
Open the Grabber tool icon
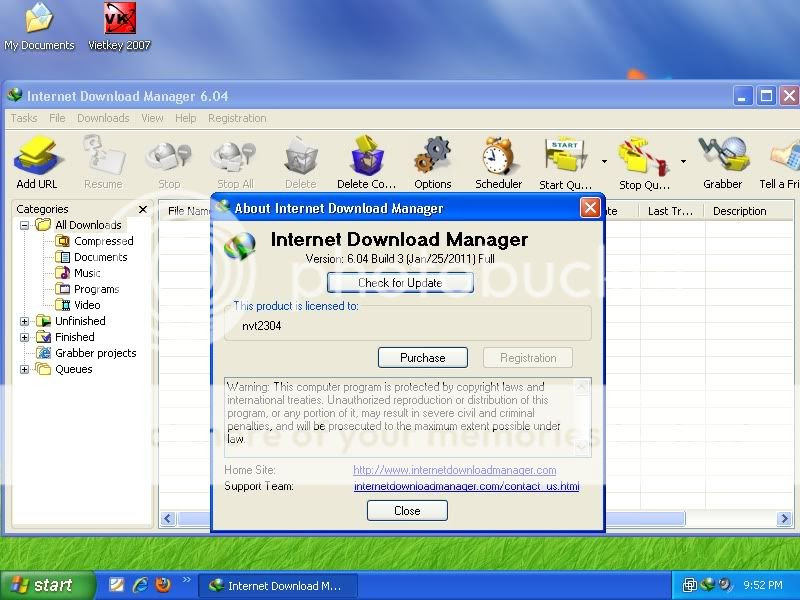click(723, 162)
